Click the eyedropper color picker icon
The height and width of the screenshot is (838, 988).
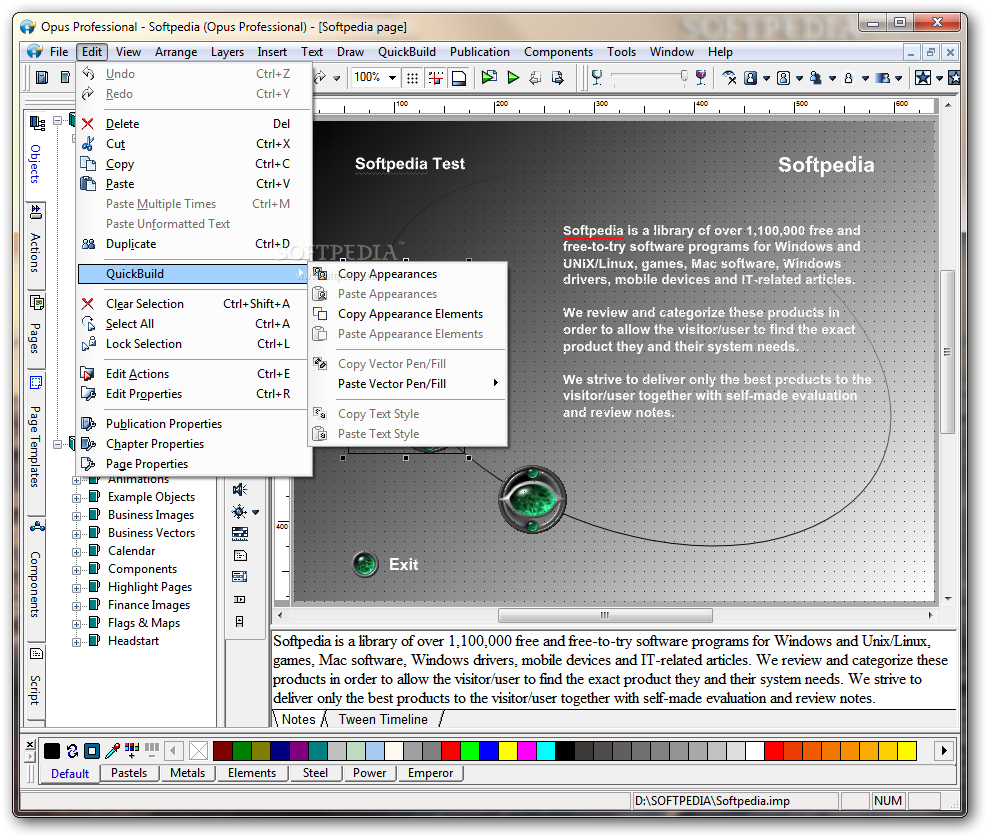pos(112,750)
